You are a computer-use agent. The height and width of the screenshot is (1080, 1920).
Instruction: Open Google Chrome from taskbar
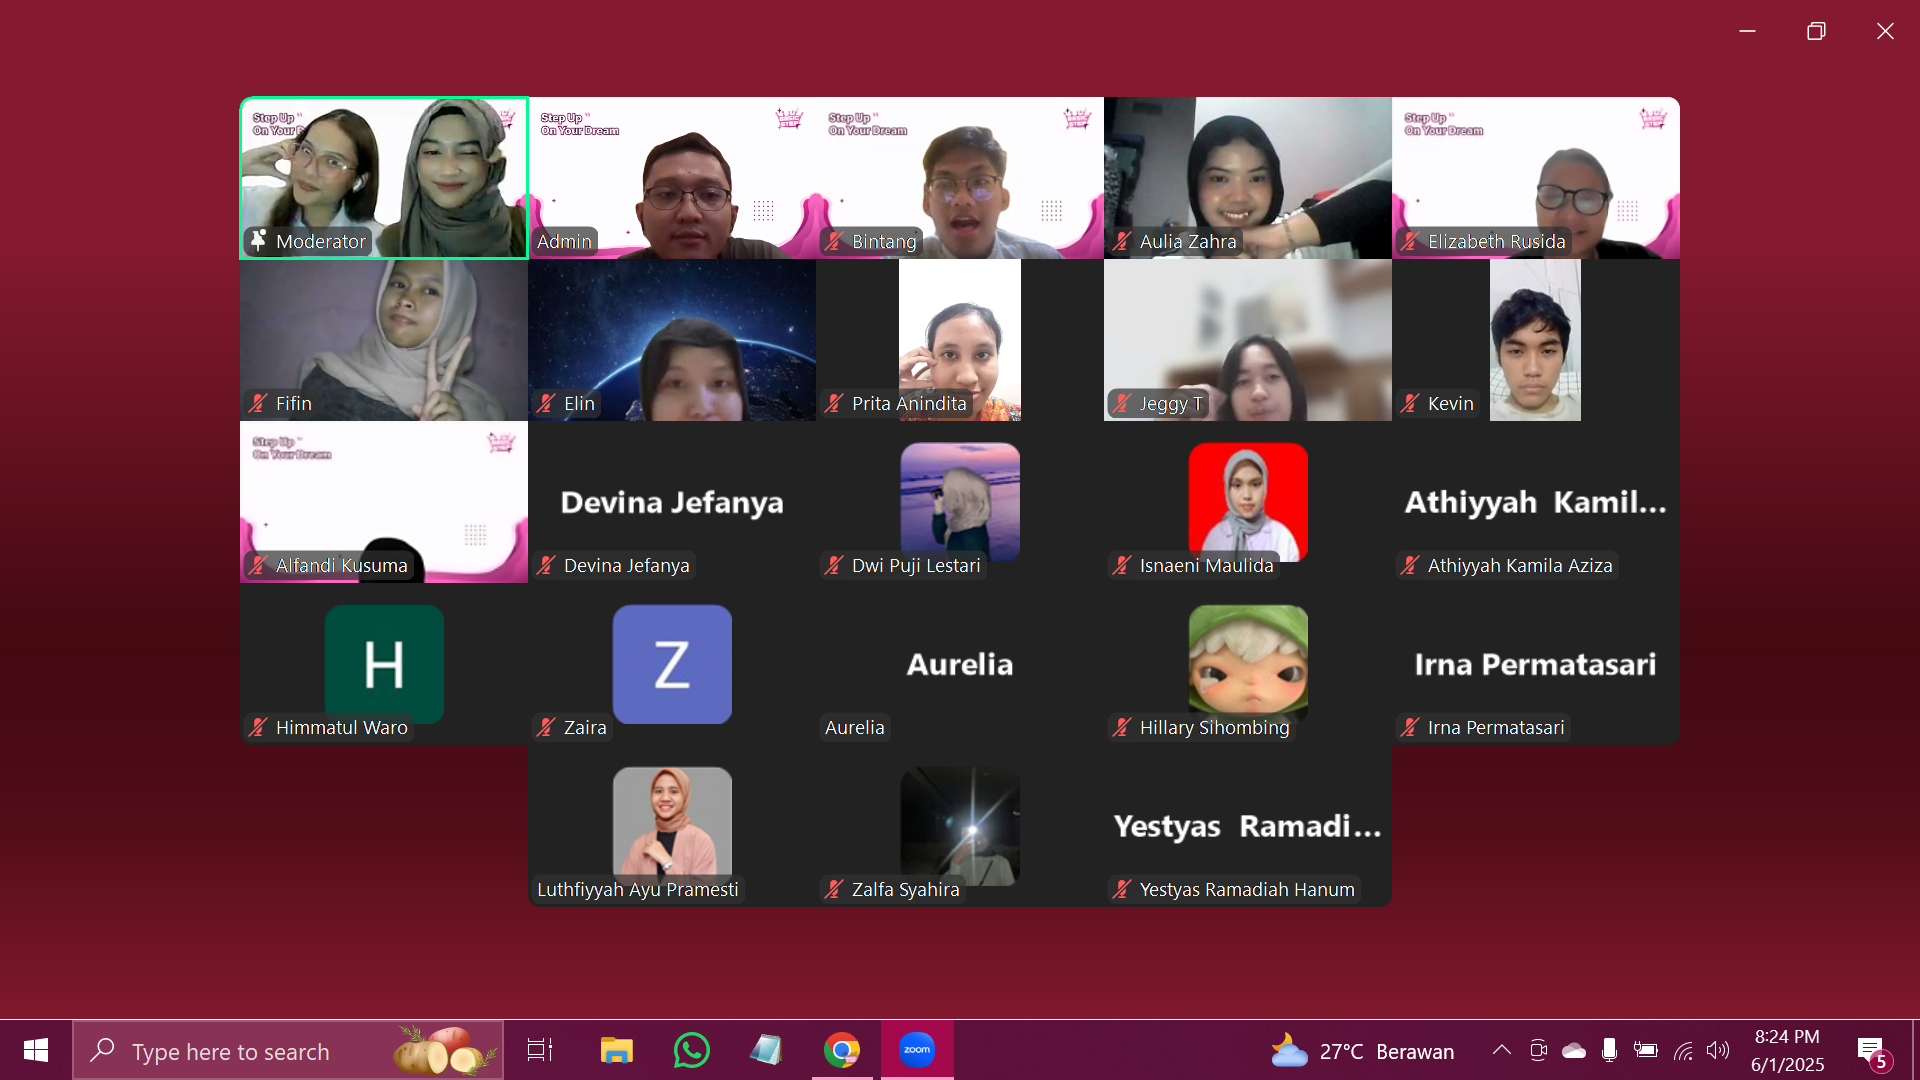(x=841, y=1050)
